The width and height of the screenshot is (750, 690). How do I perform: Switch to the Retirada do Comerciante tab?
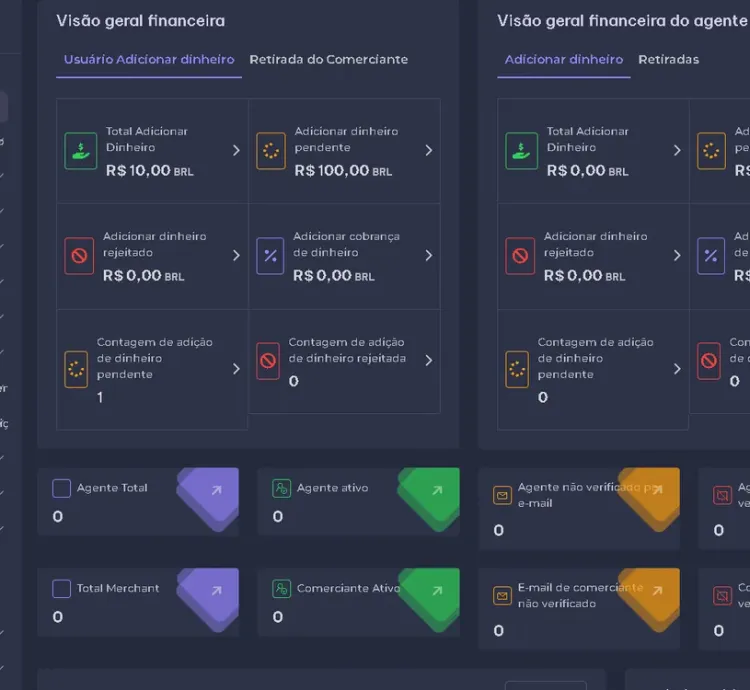coord(328,60)
